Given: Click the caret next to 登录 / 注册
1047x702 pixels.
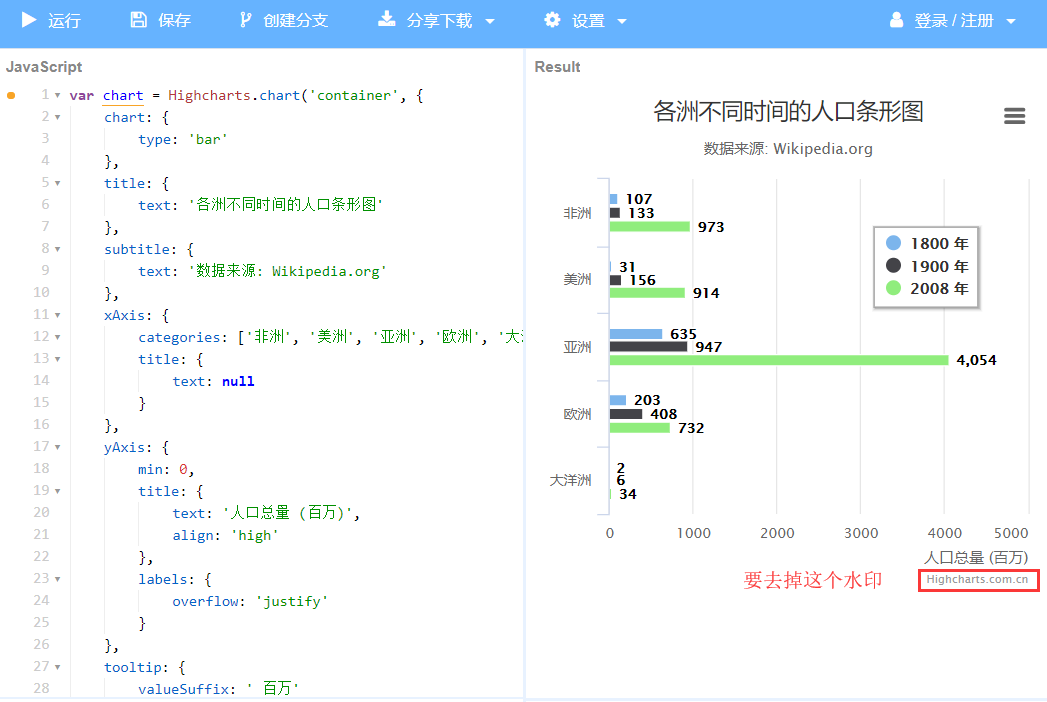Looking at the screenshot, I should click(x=1011, y=21).
